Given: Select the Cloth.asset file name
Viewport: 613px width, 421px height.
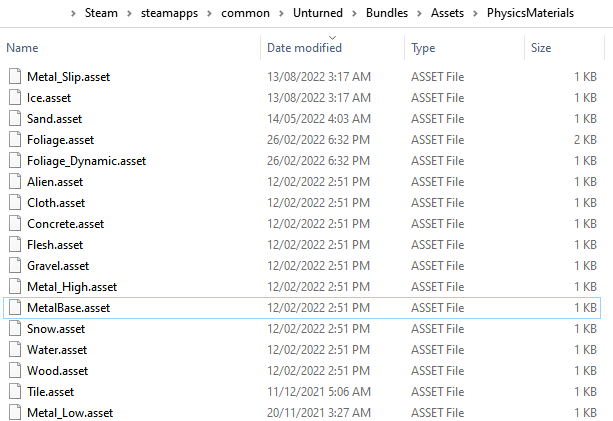Looking at the screenshot, I should (x=56, y=203).
